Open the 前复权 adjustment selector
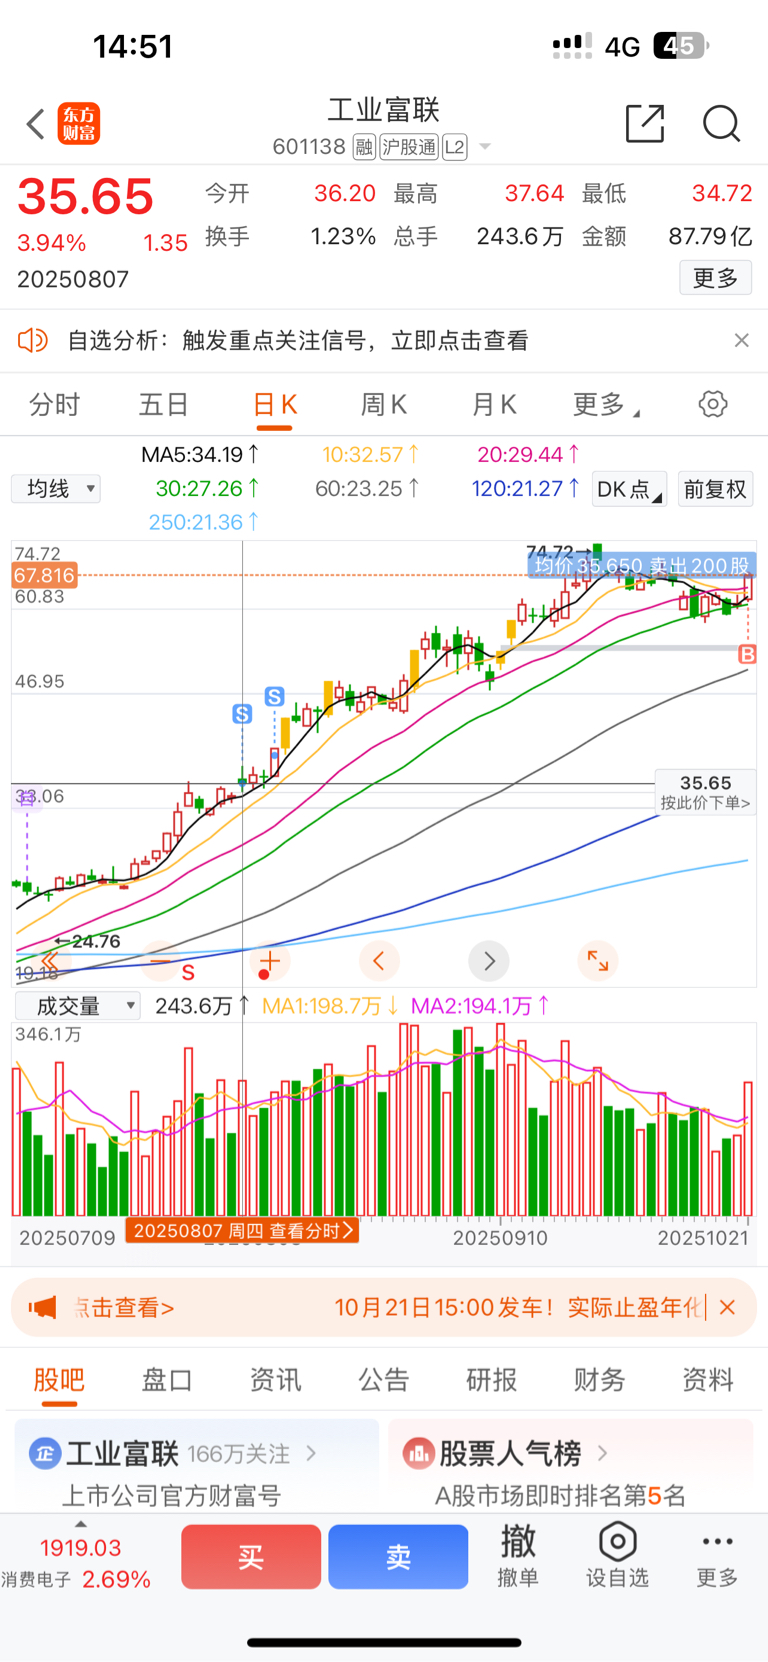 715,489
